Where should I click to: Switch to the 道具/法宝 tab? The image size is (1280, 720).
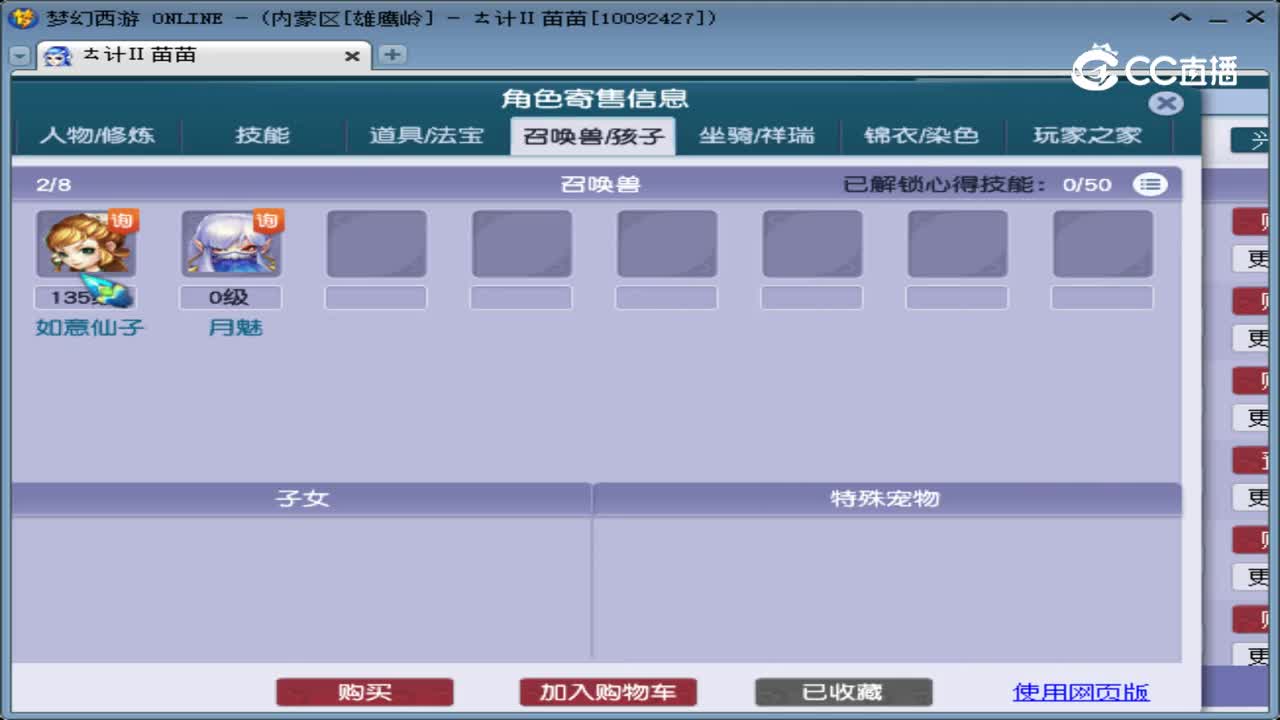pos(427,135)
